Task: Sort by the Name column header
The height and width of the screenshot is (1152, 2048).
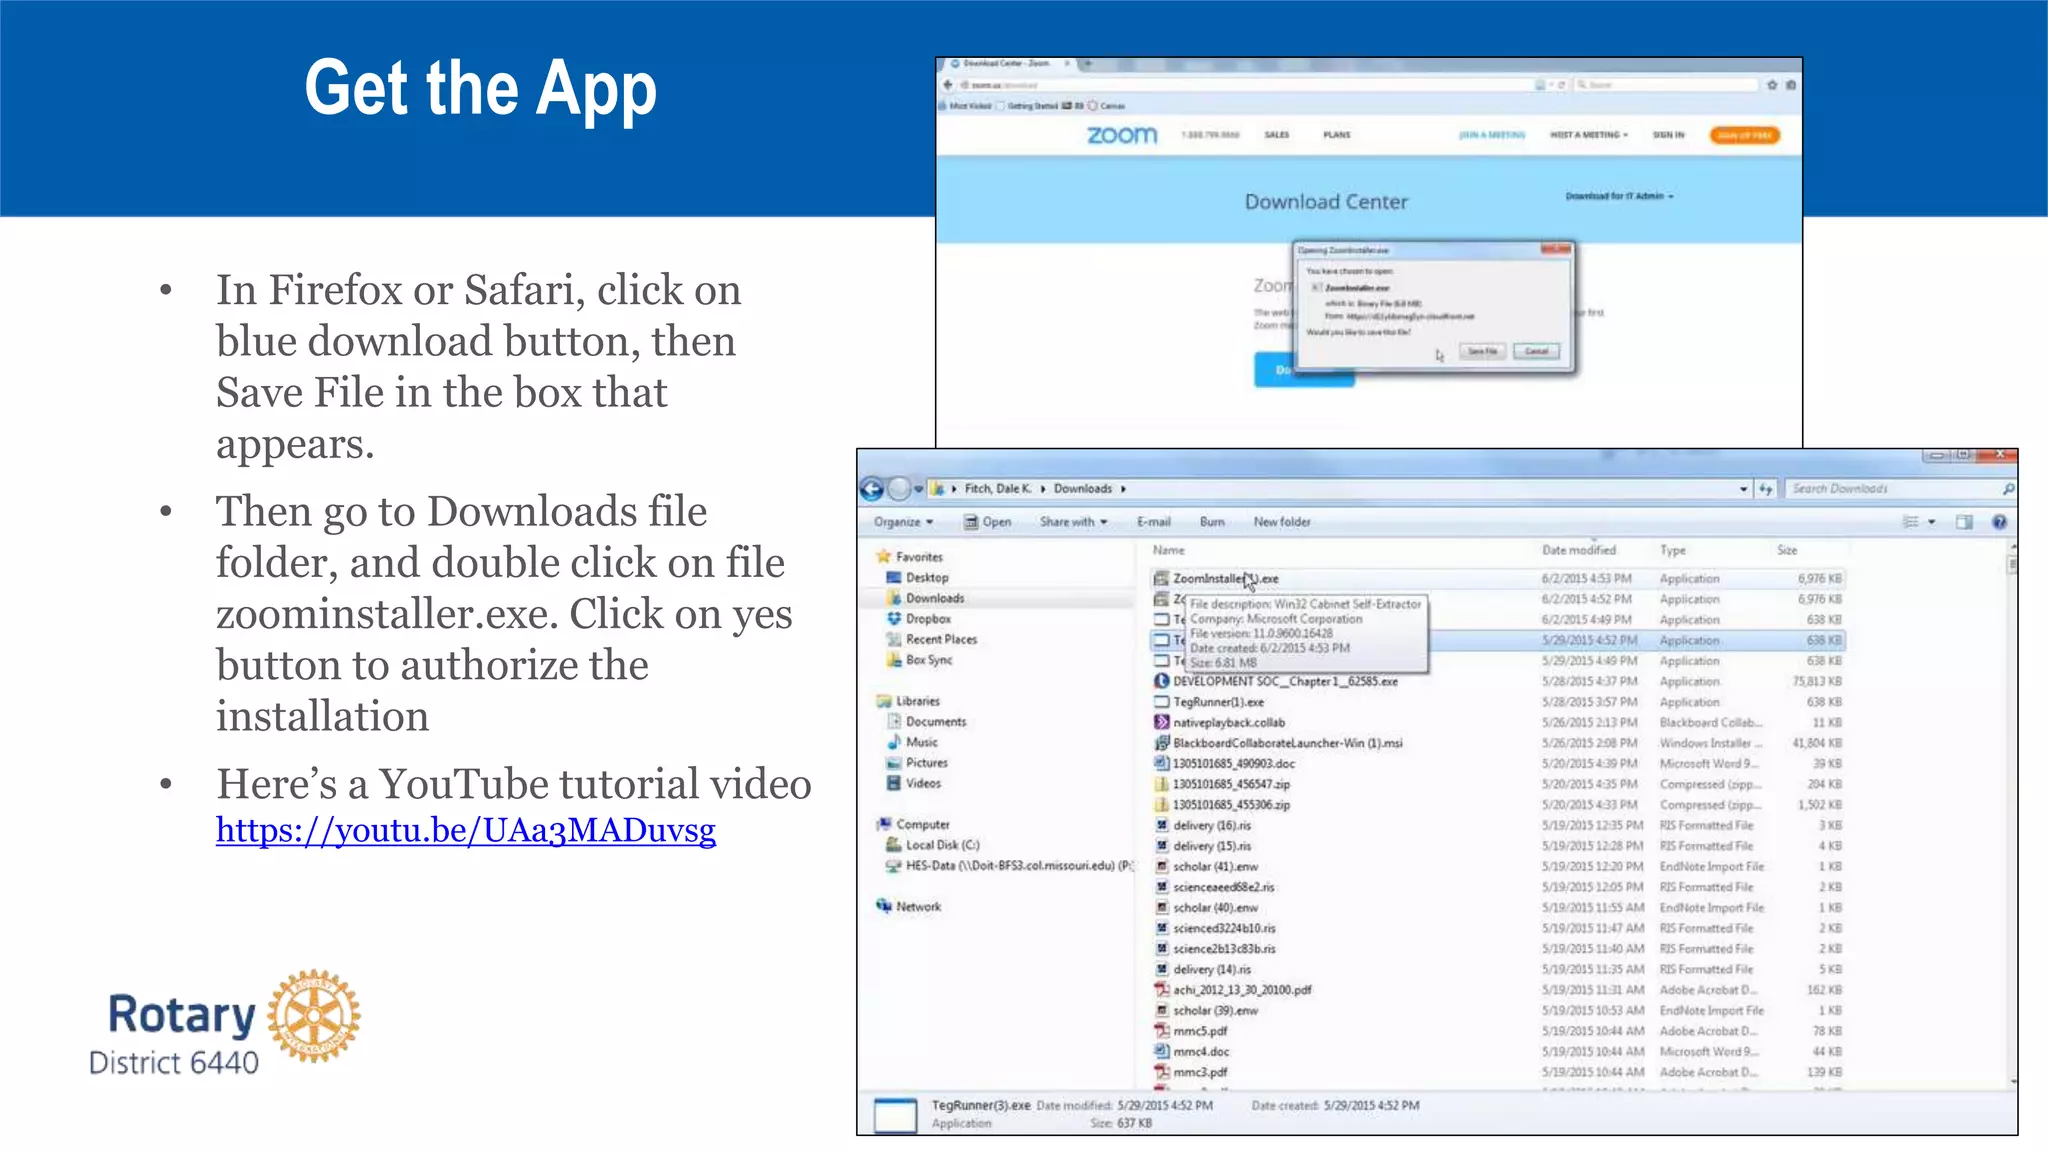Action: click(1168, 550)
